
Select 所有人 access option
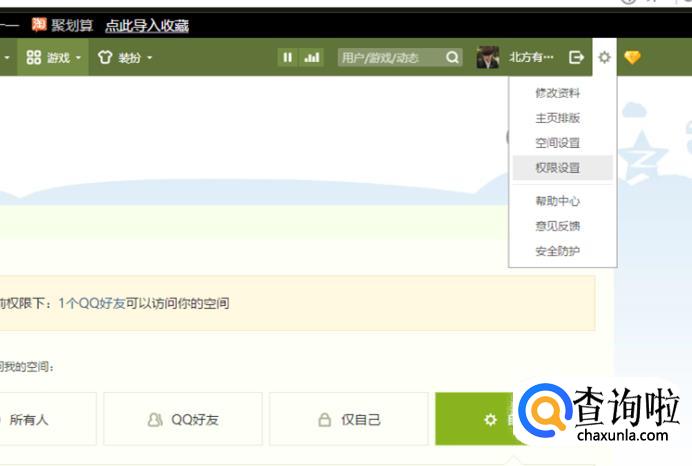pyautogui.click(x=40, y=420)
